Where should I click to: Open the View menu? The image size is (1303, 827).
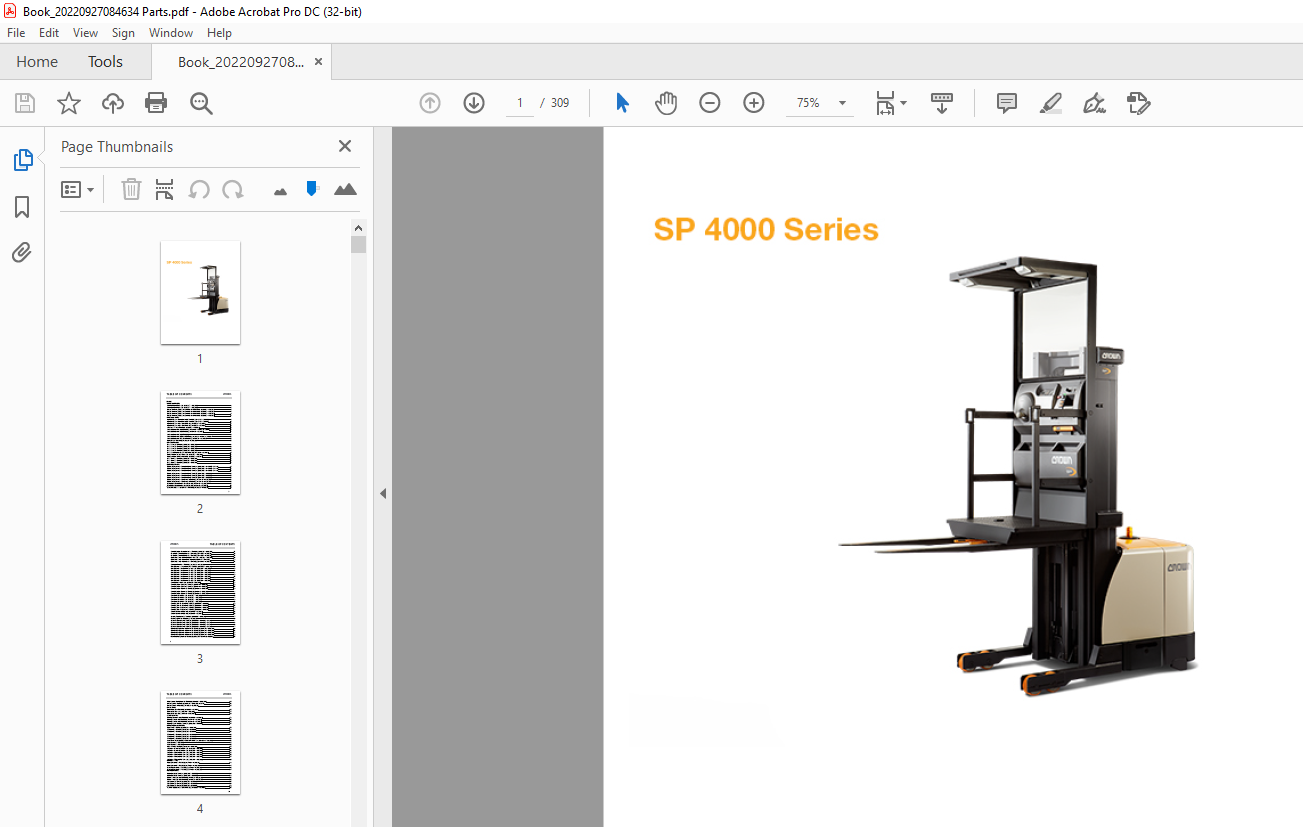click(x=86, y=33)
